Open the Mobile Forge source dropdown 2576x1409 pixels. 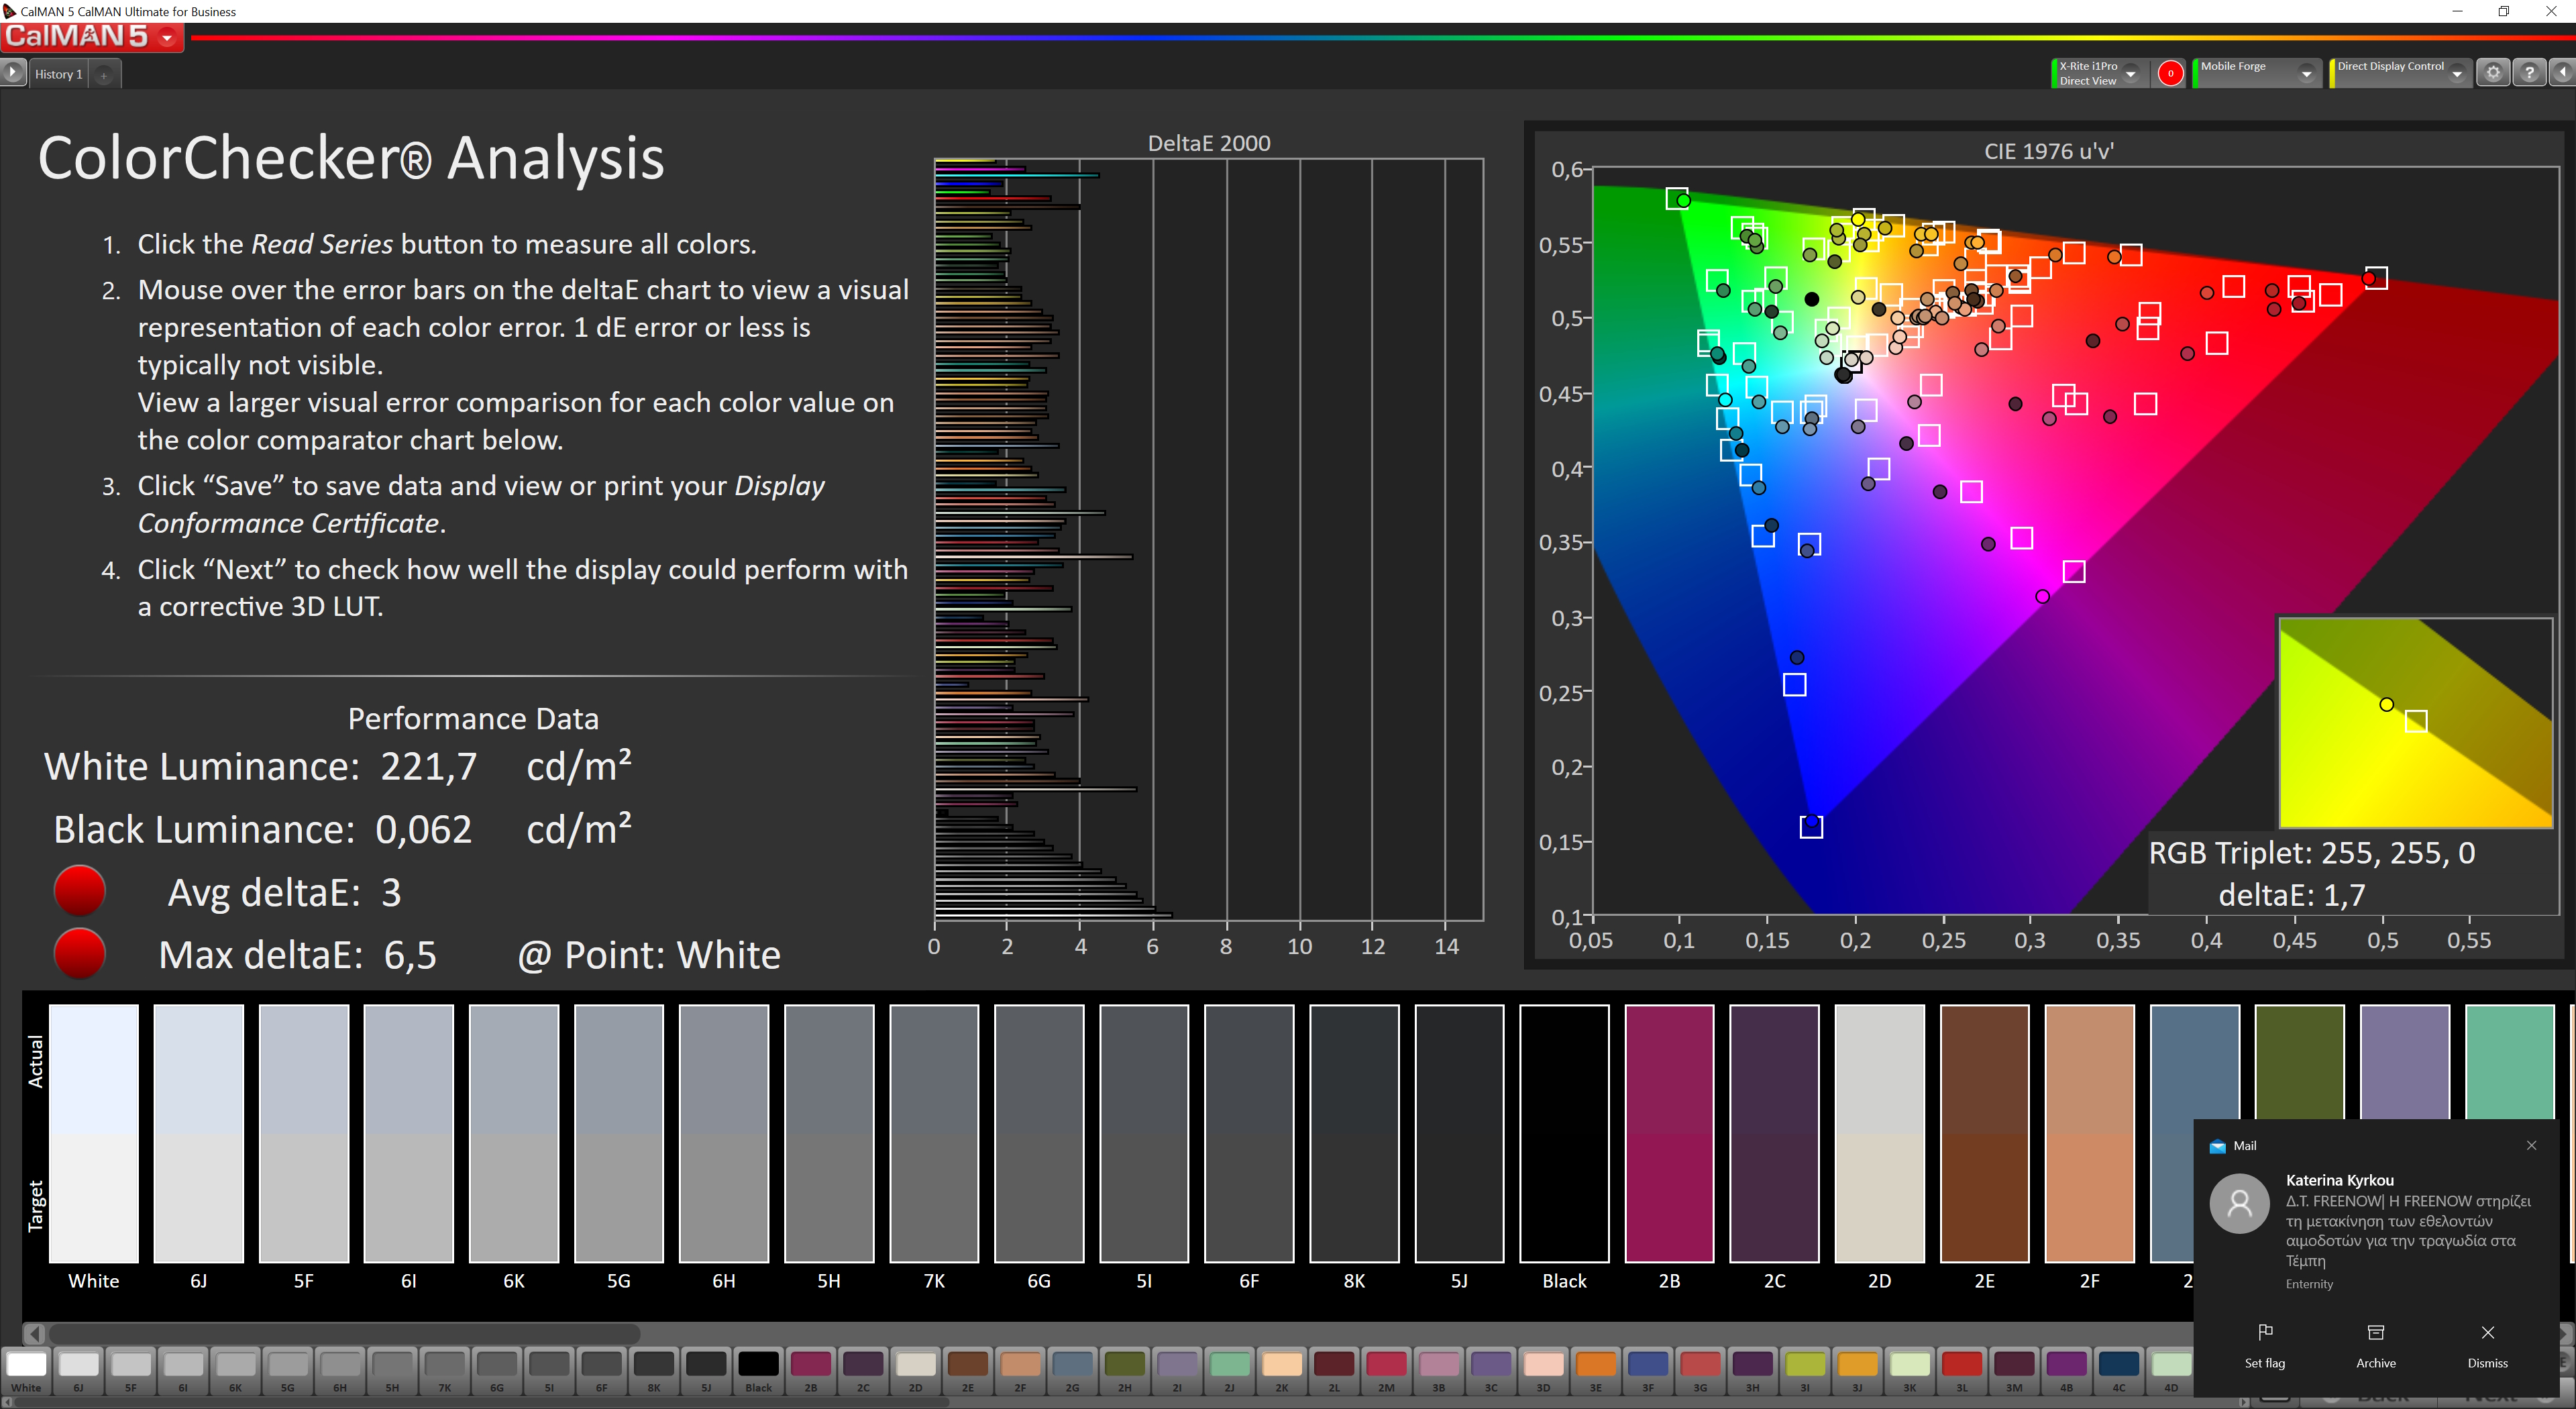2306,73
